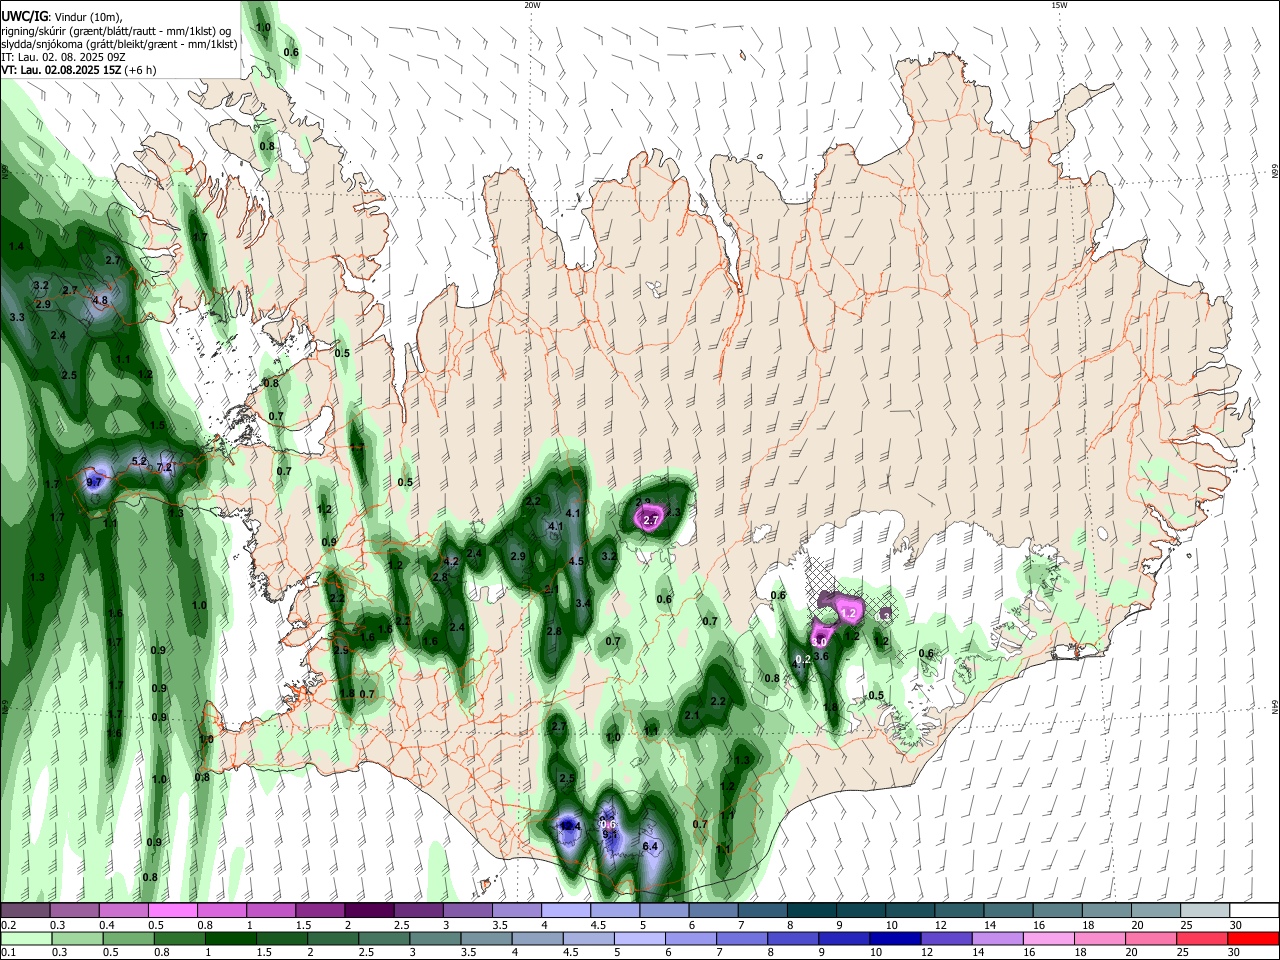Click the 3.3 precipitation value
Viewport: 1280px width, 960px height.
coord(16,317)
